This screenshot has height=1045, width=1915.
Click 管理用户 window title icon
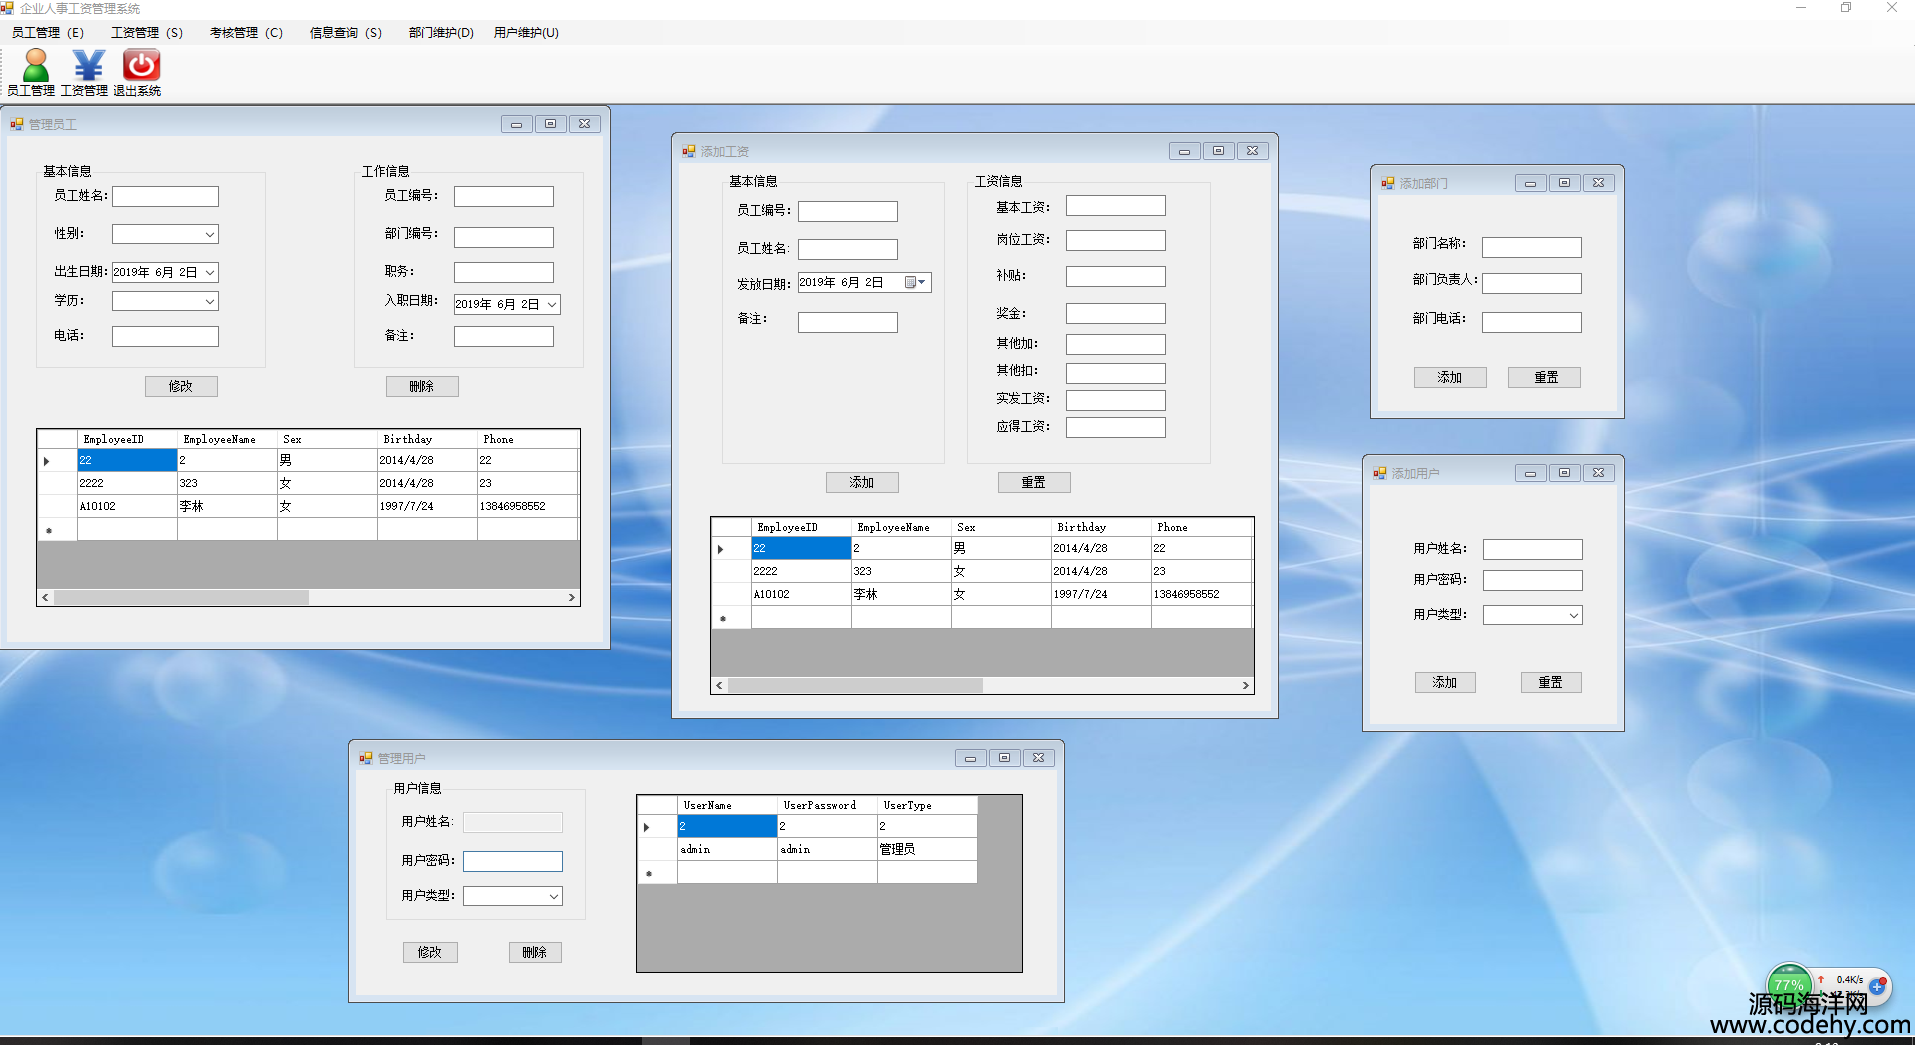[x=366, y=758]
